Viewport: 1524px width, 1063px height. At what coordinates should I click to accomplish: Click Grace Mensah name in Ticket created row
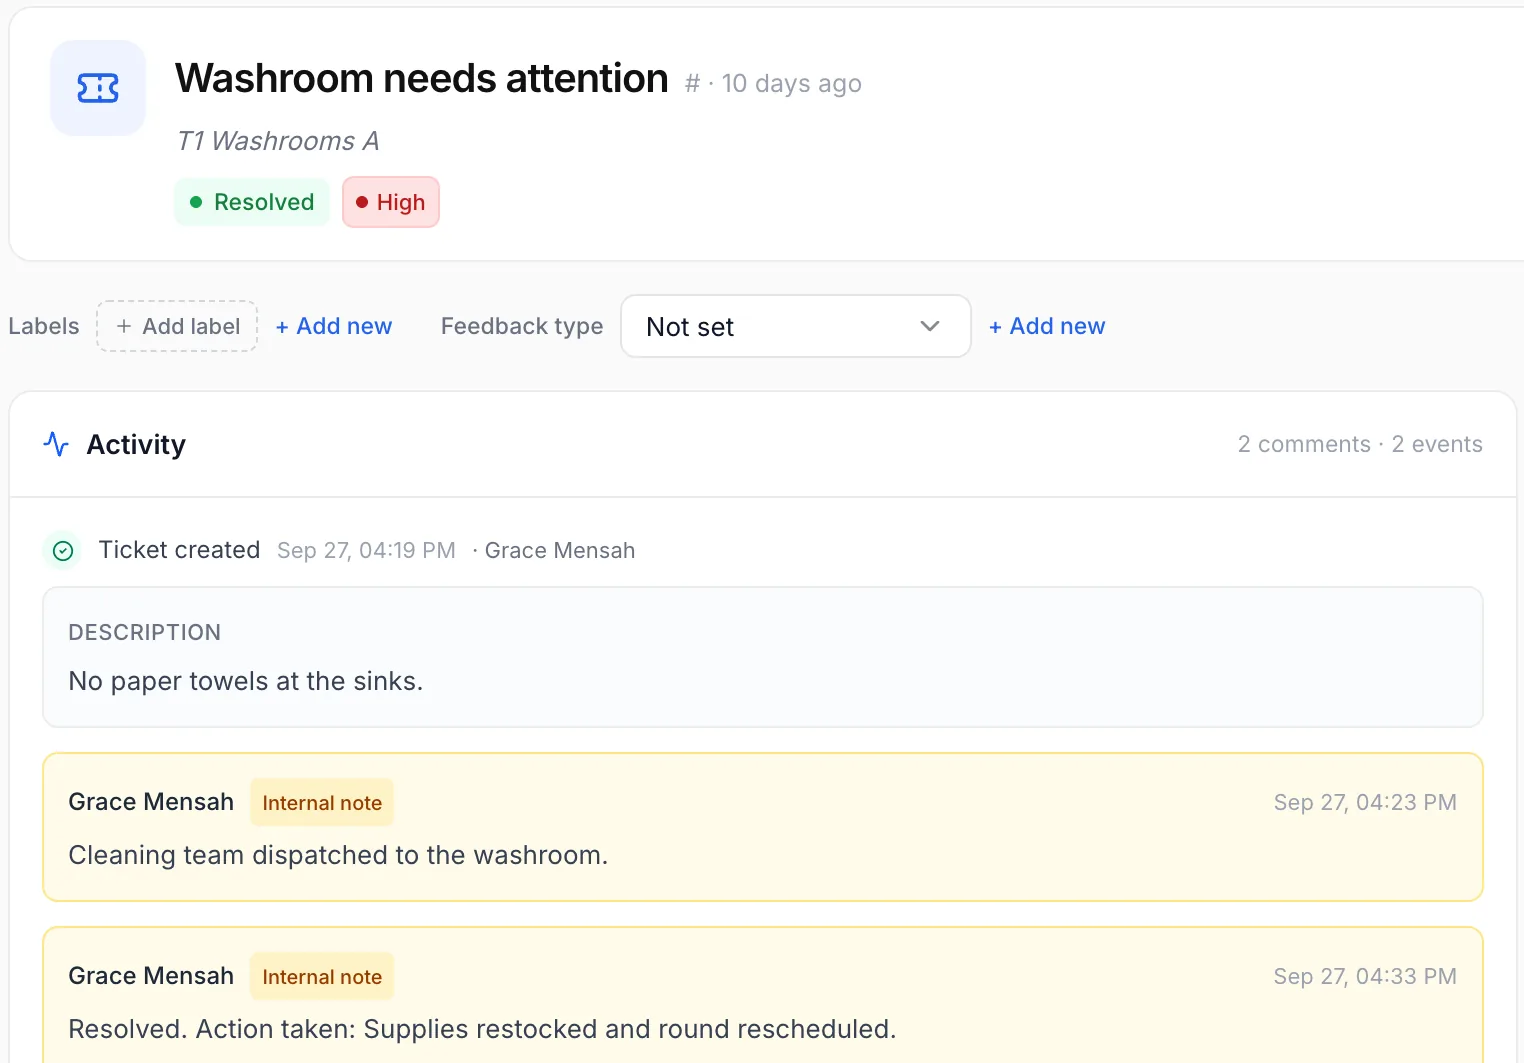pyautogui.click(x=560, y=551)
